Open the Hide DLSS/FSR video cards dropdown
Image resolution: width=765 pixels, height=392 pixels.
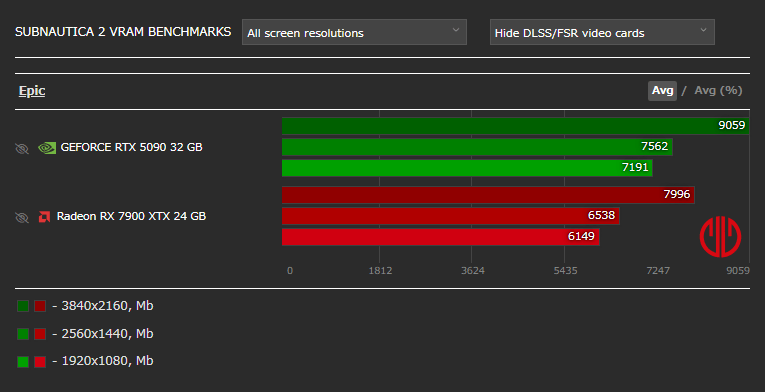coord(602,32)
